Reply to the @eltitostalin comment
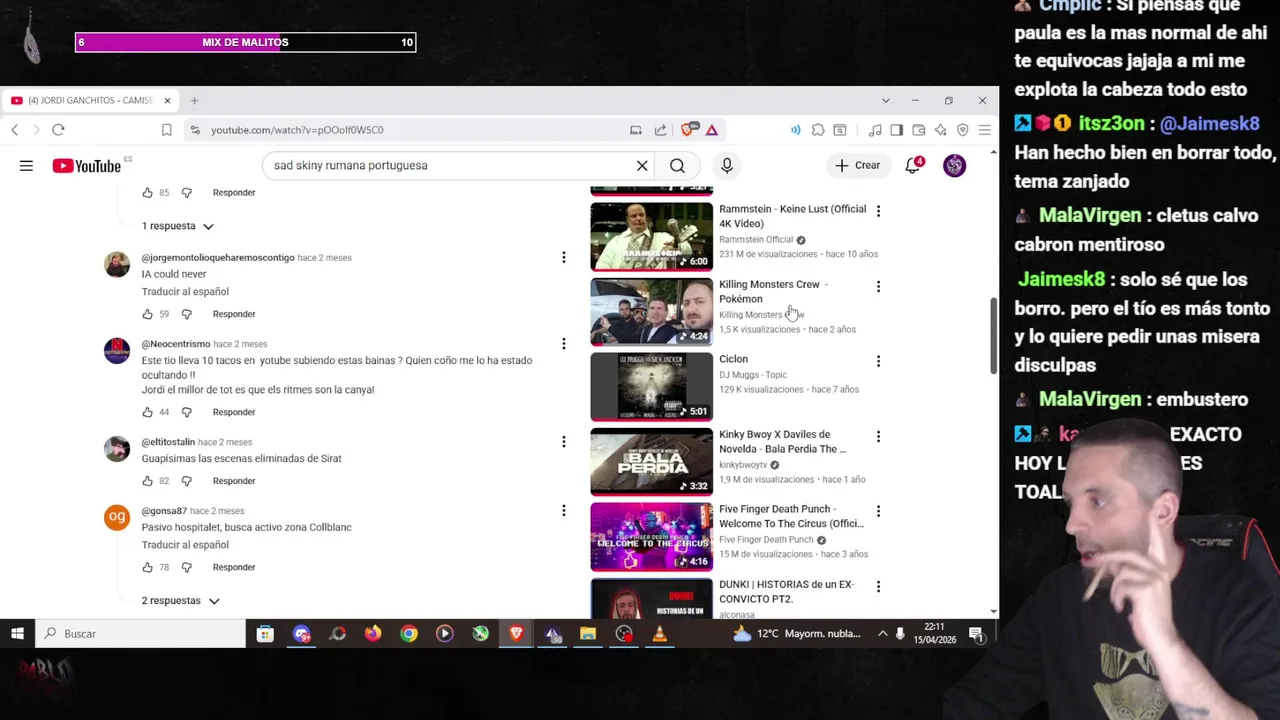The height and width of the screenshot is (720, 1280). [234, 481]
